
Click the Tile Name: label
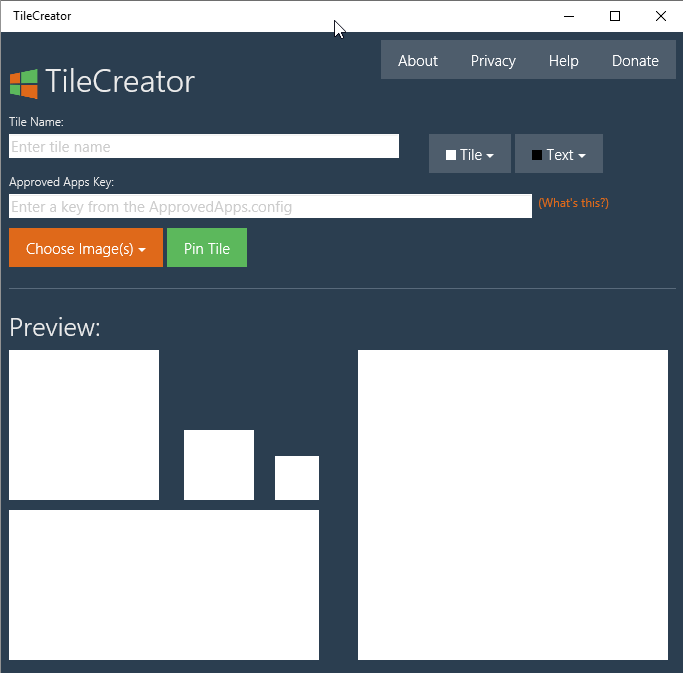(36, 122)
